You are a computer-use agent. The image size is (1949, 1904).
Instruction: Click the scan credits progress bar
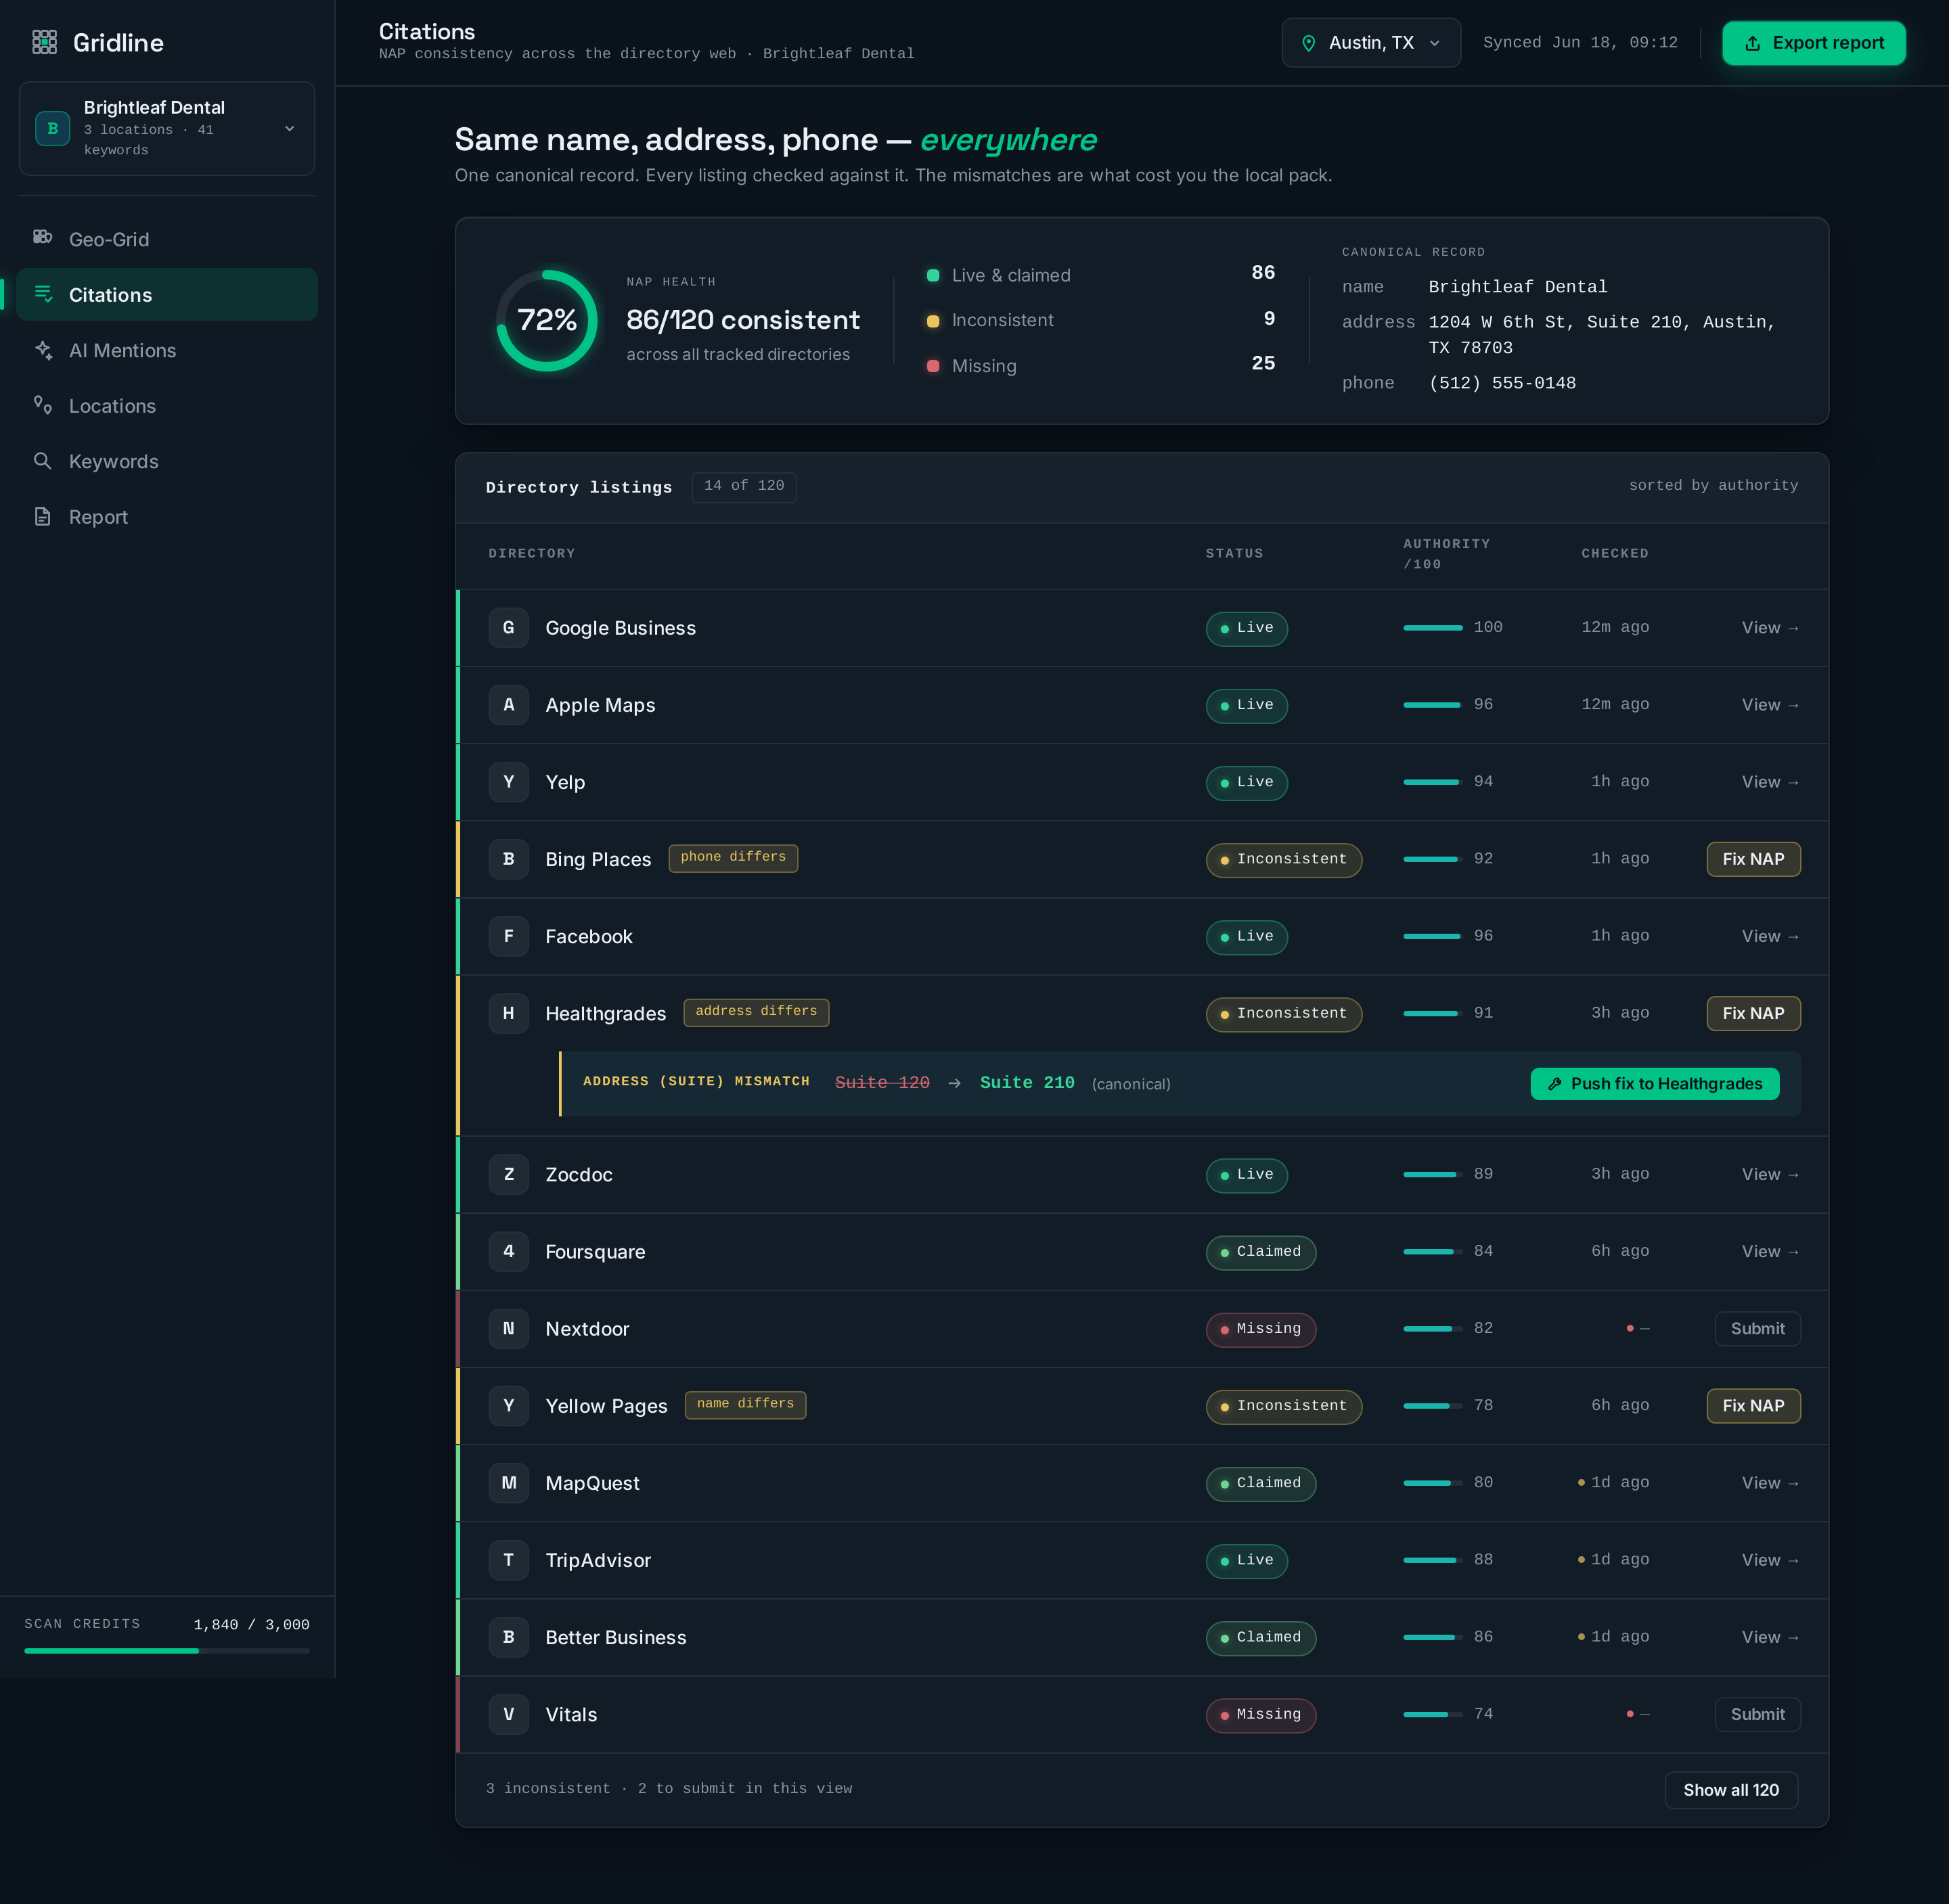[x=167, y=1651]
